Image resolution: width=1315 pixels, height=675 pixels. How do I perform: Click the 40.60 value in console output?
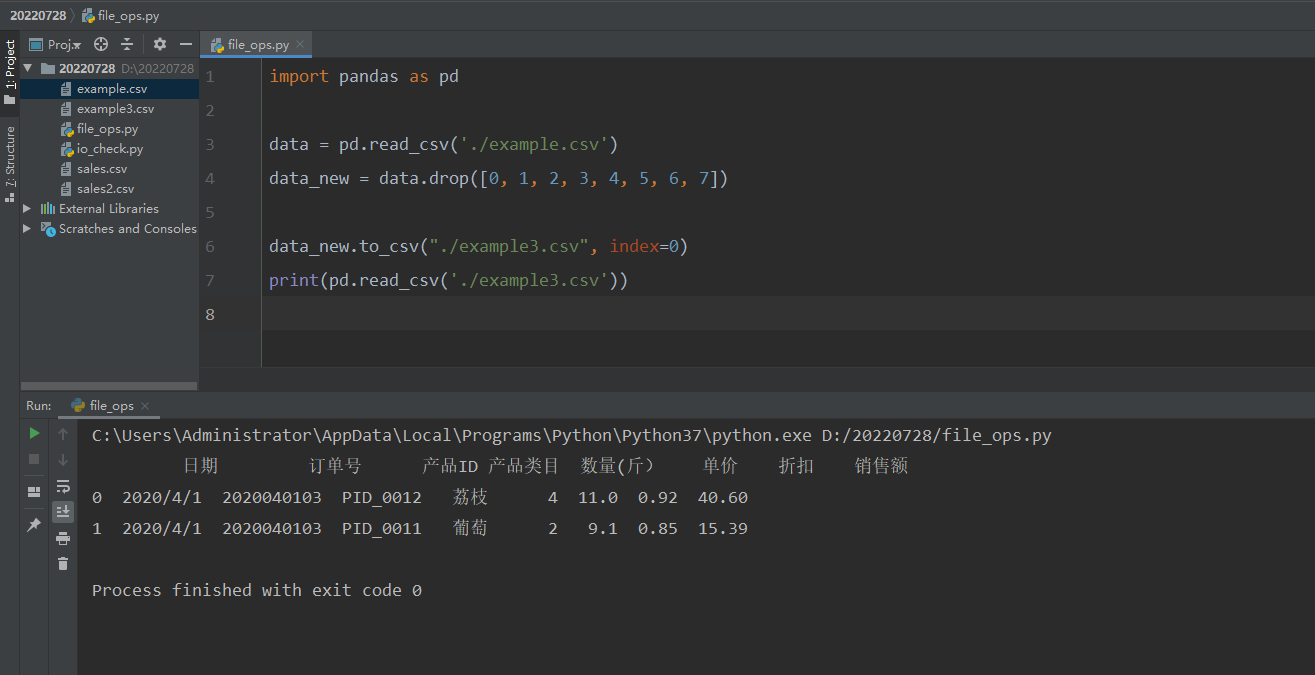(x=723, y=497)
